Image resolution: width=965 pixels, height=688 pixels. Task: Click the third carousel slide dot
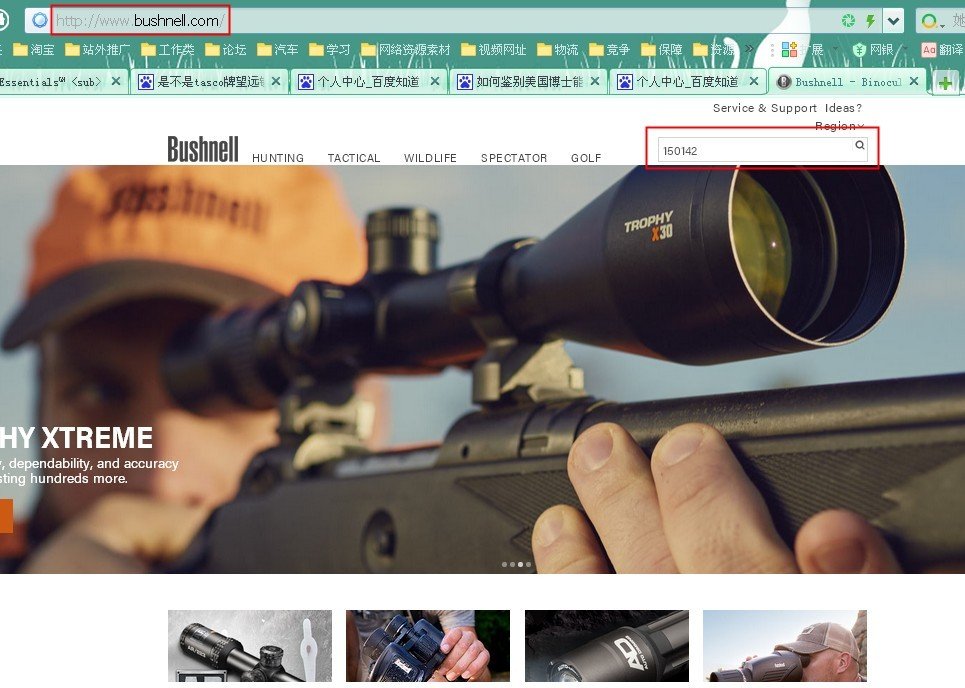[520, 565]
